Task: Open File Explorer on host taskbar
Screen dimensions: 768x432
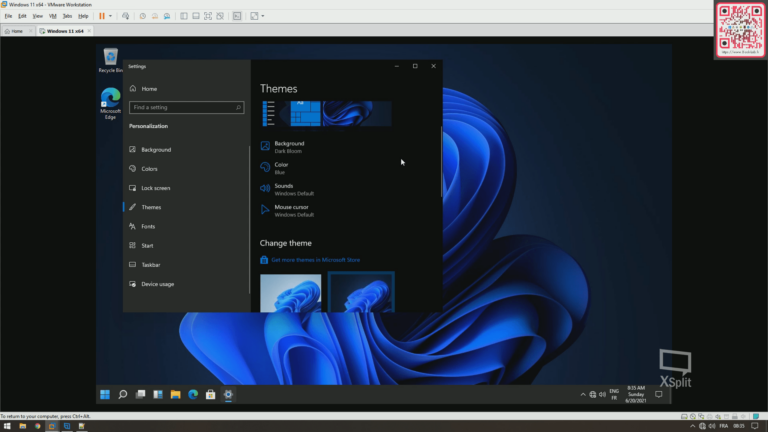Action: click(23, 426)
